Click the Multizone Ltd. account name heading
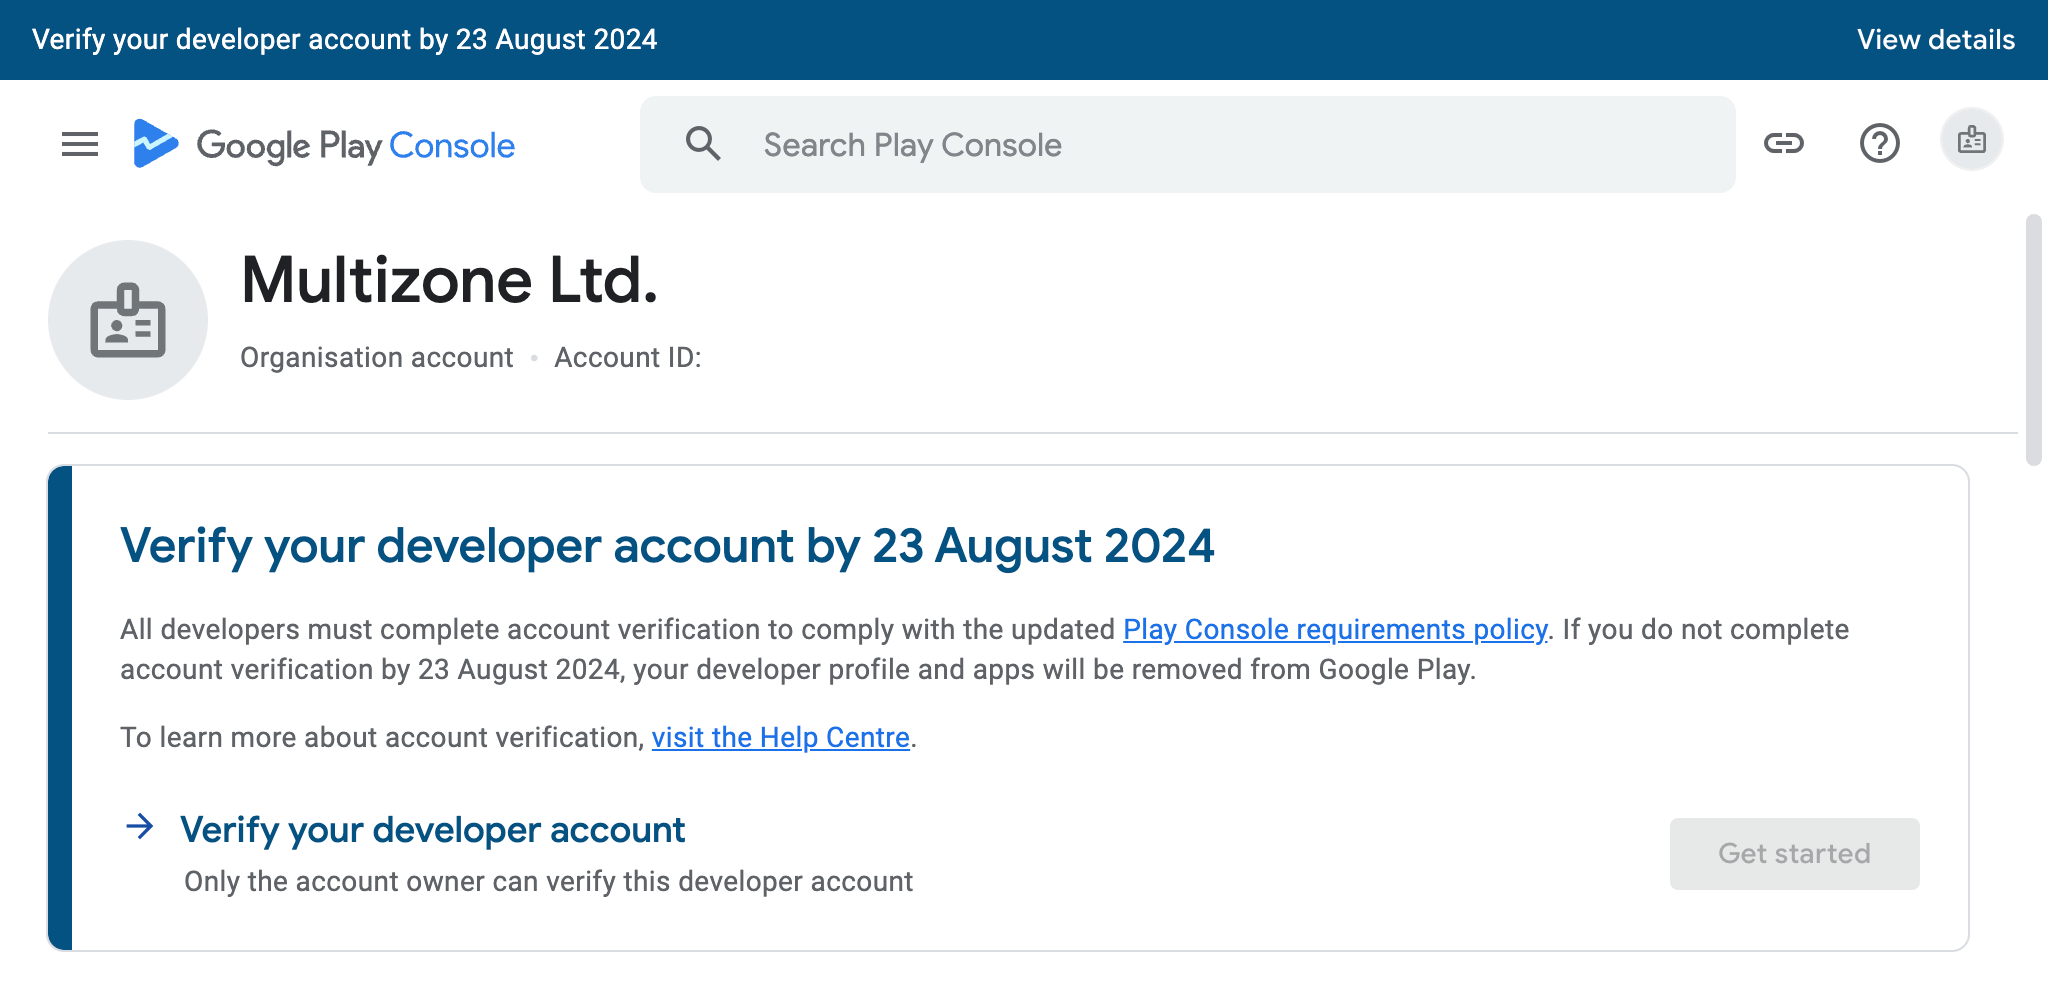 pyautogui.click(x=449, y=281)
